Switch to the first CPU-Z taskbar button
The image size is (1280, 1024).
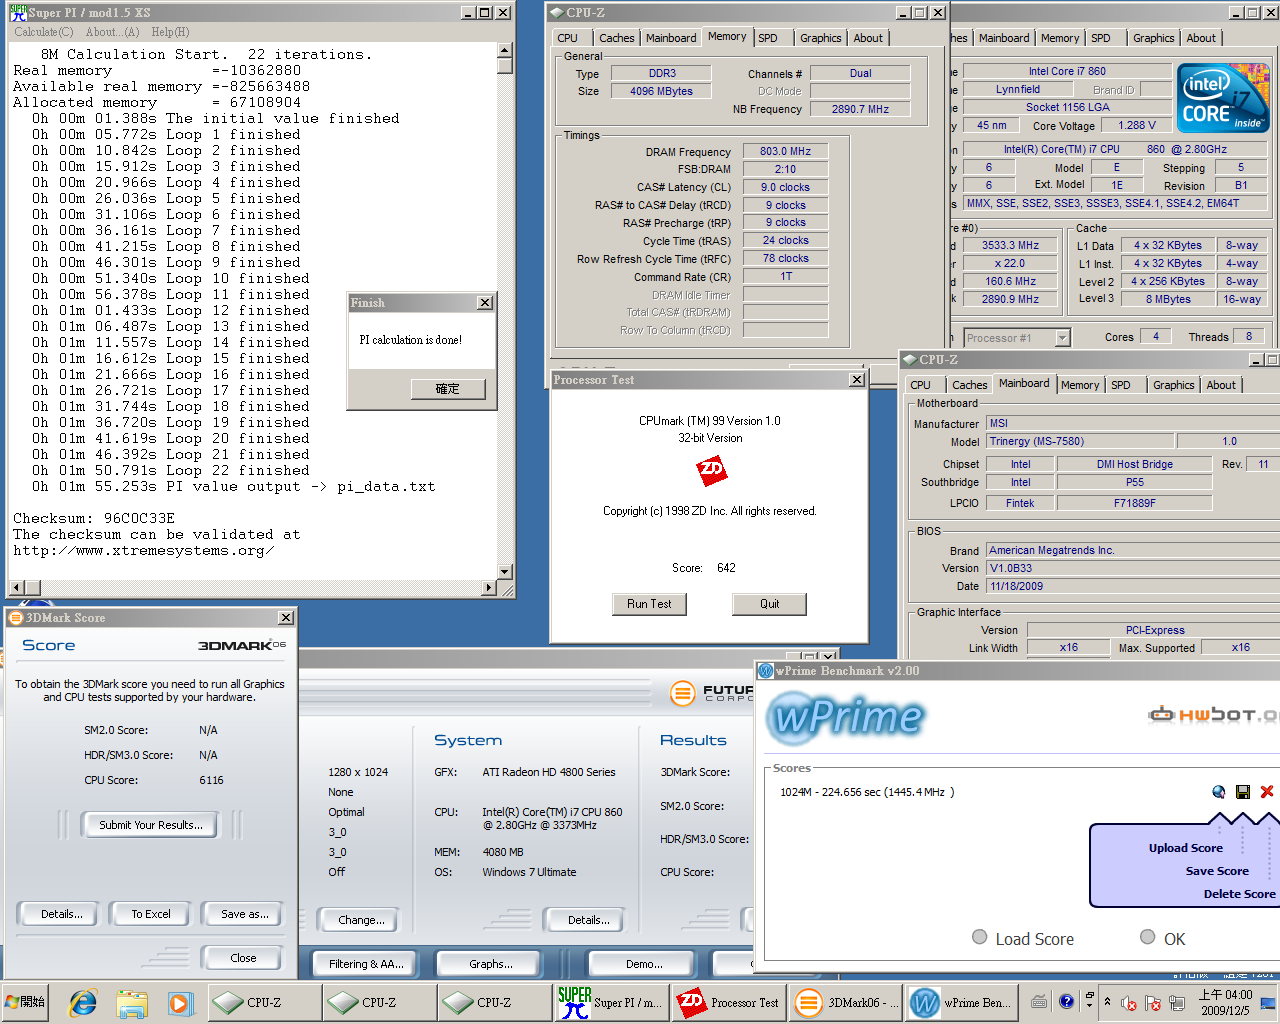[x=265, y=1002]
